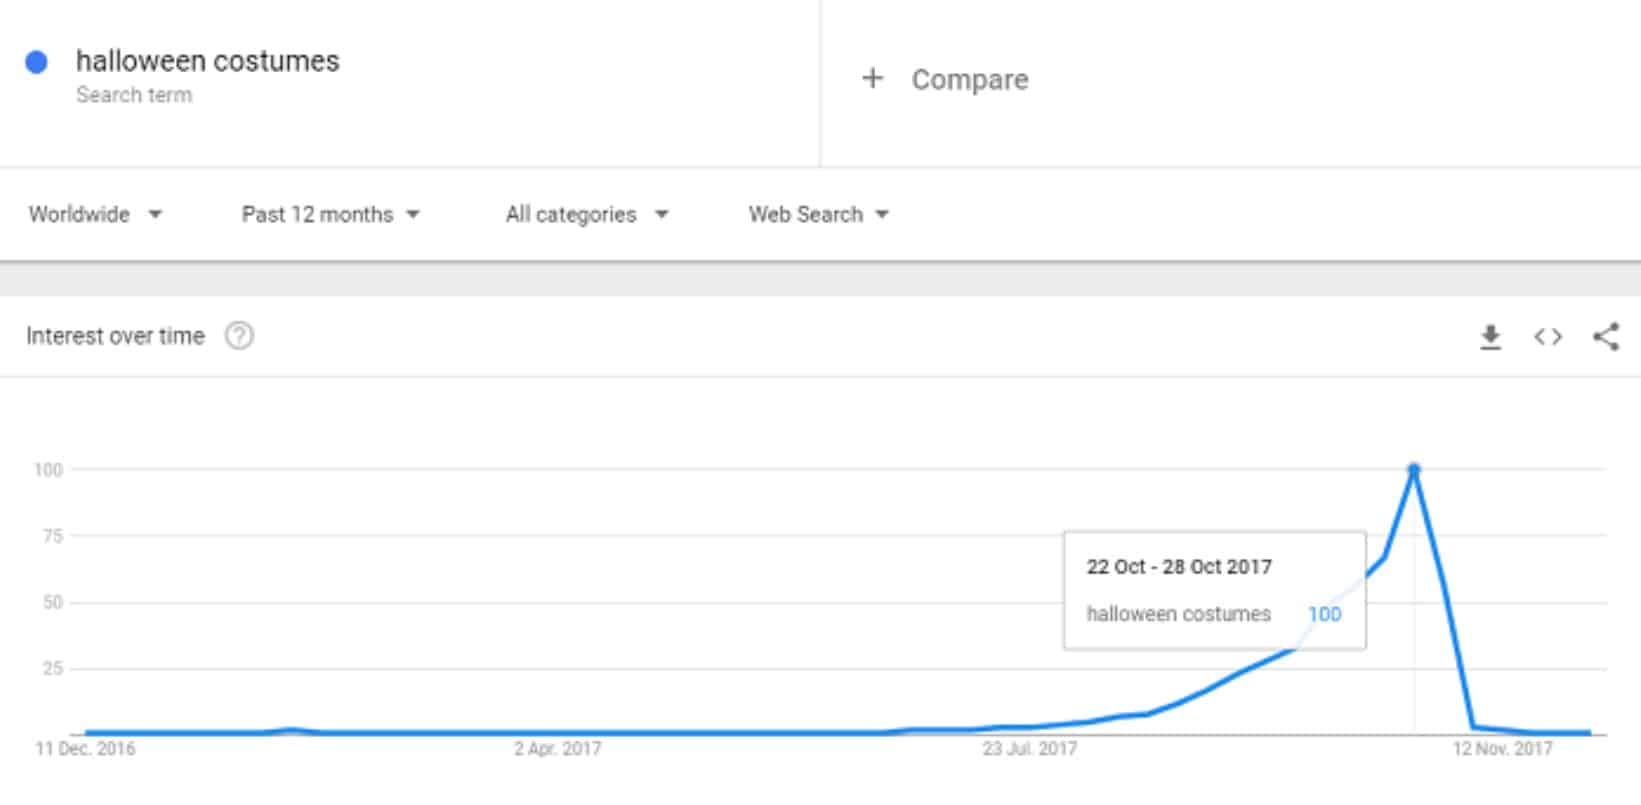
Task: Click the Interest over time heading
Action: [115, 336]
